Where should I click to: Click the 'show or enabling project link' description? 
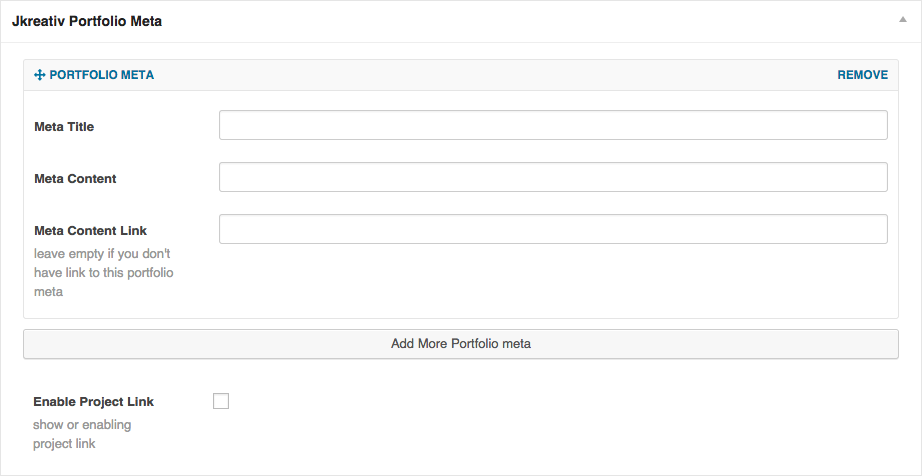tap(81, 434)
